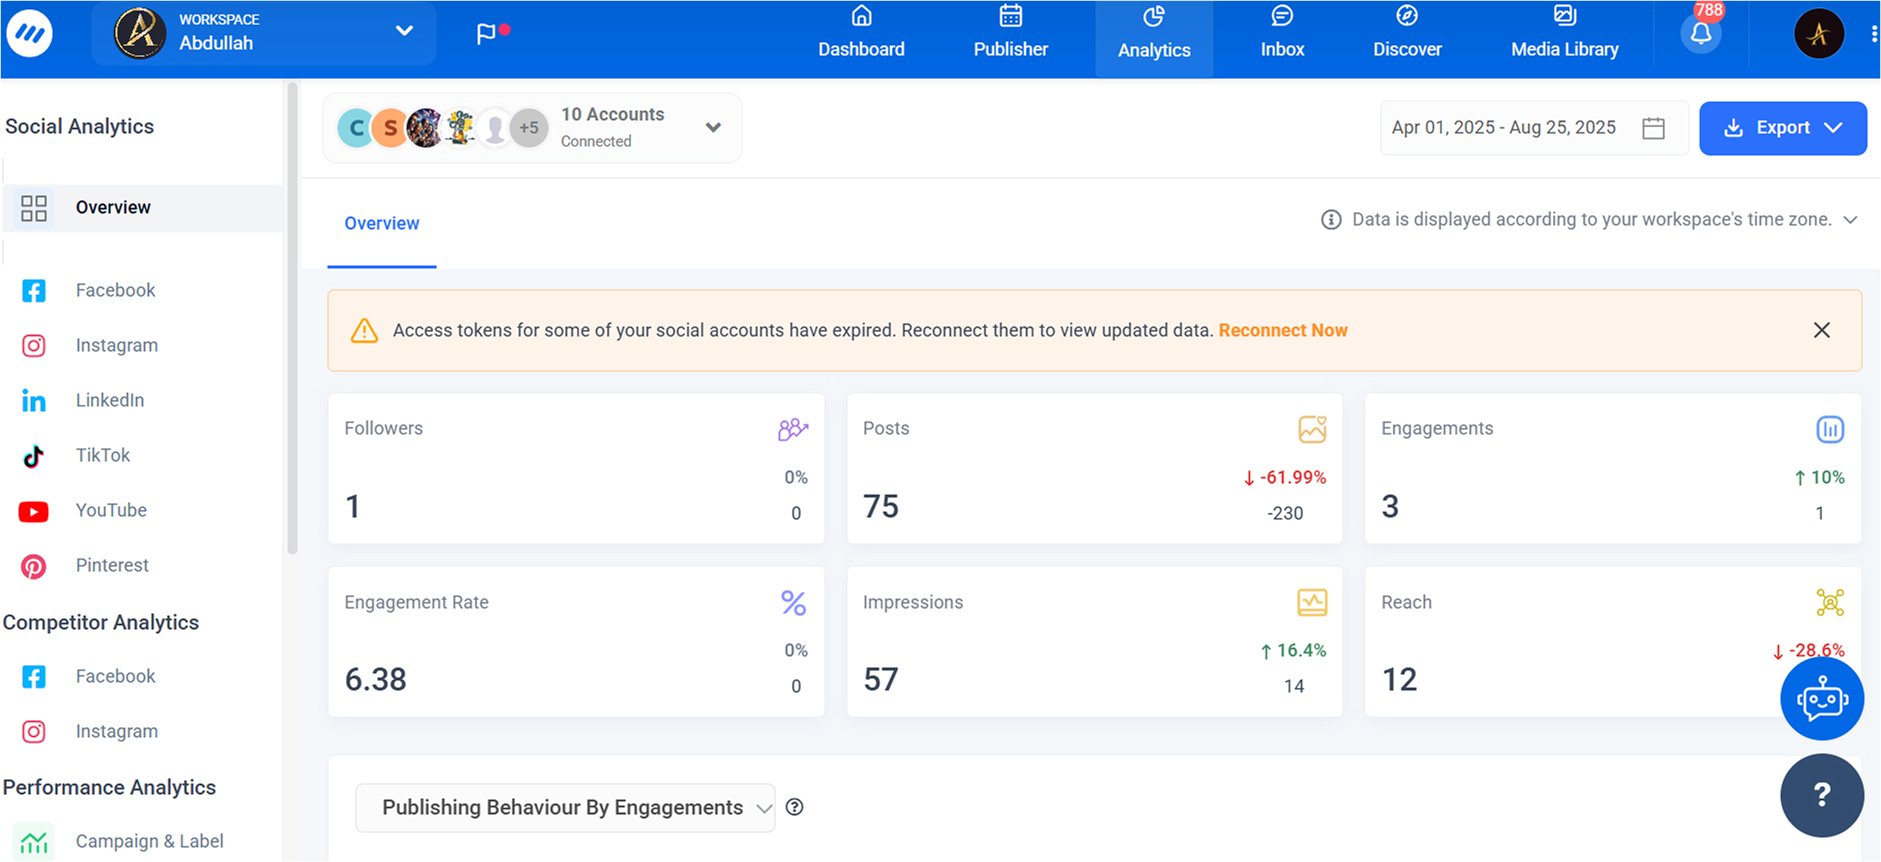Viewport: 1881px width, 862px height.
Task: Click the Engagements card chart icon
Action: coord(1830,429)
